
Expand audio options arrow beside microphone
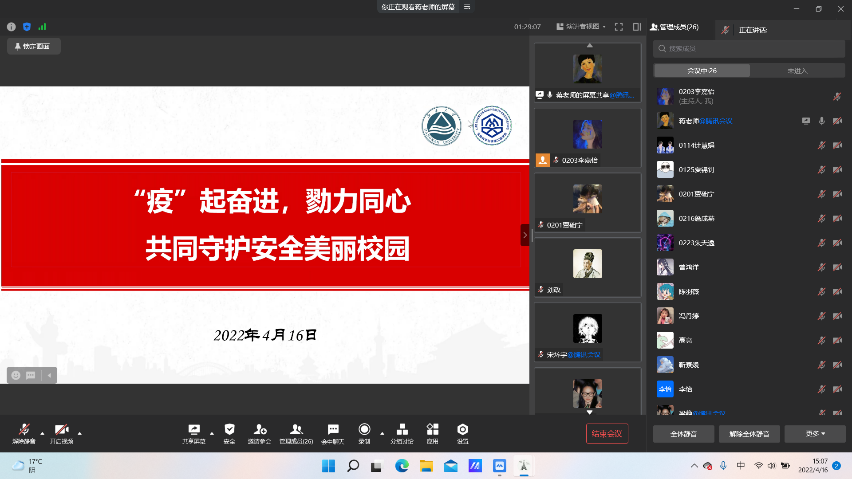point(42,433)
